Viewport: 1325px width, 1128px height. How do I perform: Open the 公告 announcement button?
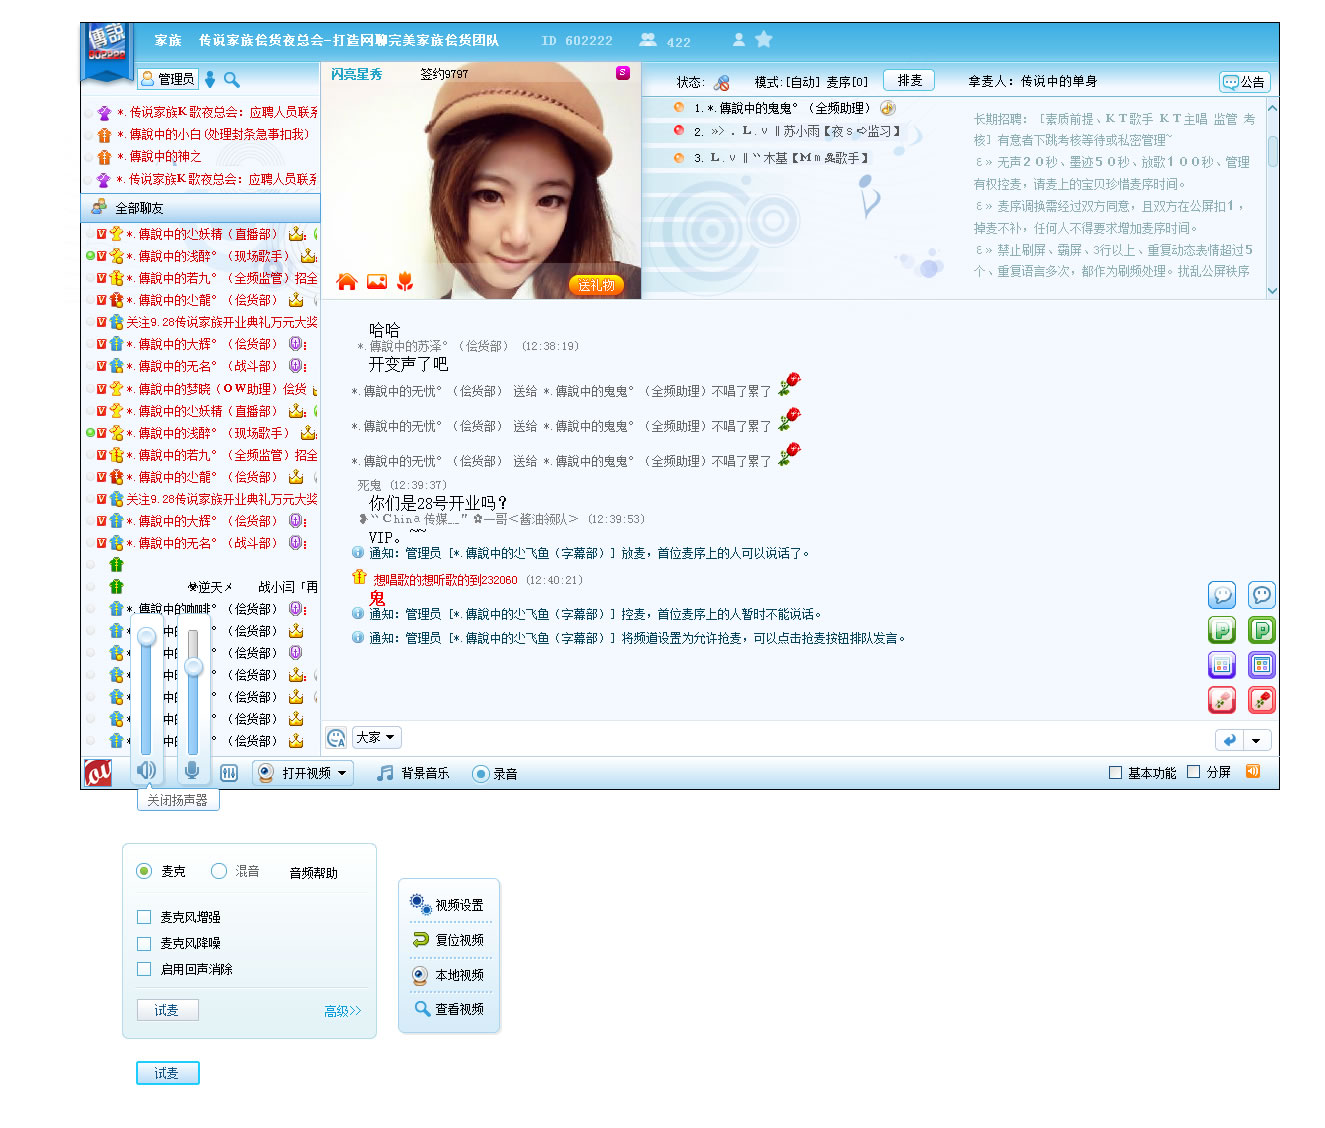click(1244, 82)
